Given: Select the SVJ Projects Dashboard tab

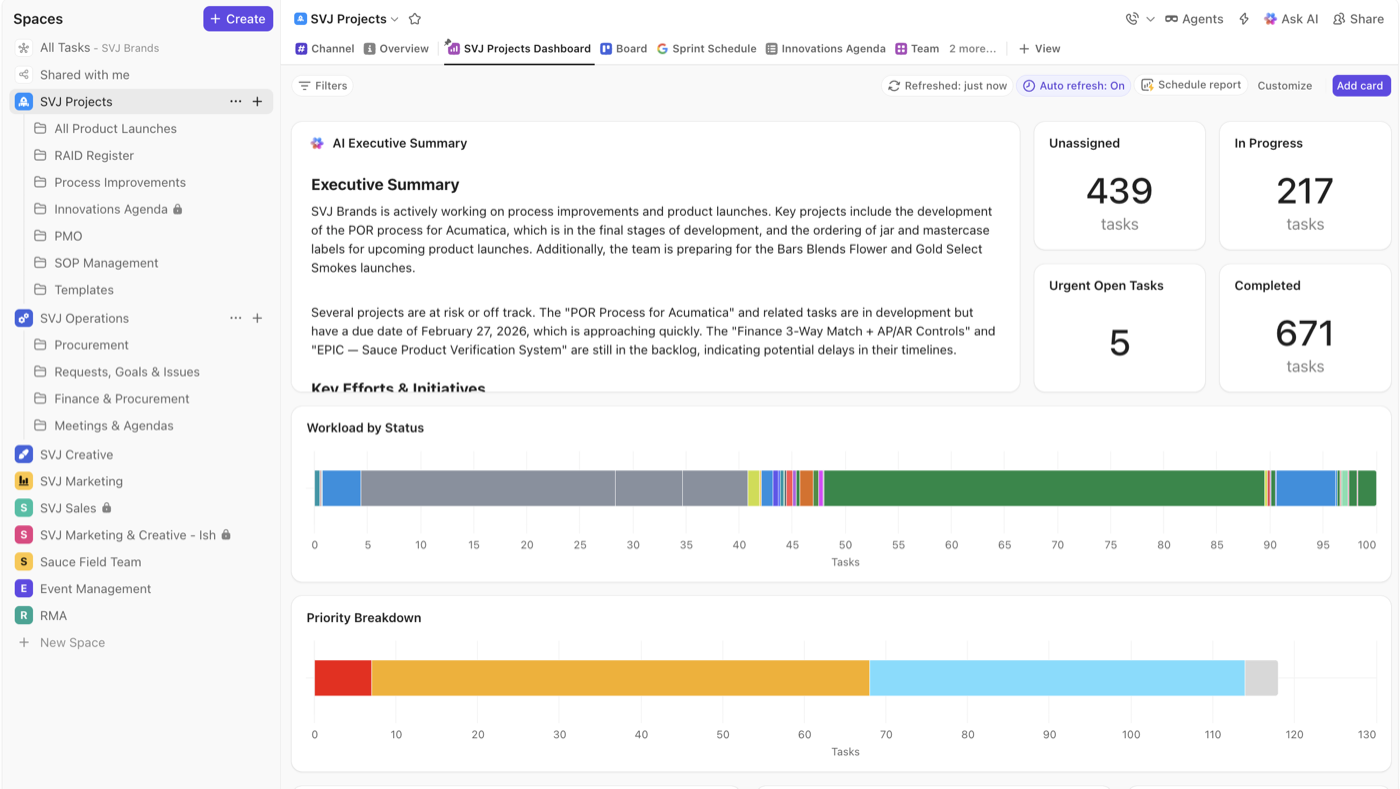Looking at the screenshot, I should tap(519, 48).
